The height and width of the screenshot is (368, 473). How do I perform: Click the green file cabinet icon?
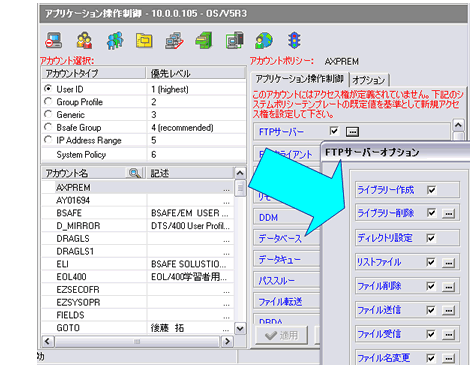coord(204,40)
